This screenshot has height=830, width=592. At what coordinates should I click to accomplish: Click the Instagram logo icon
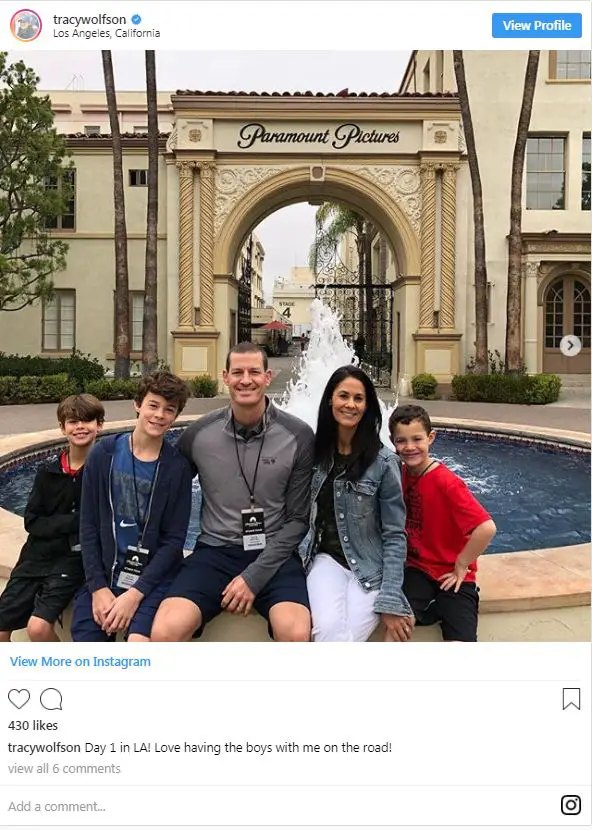tap(571, 805)
